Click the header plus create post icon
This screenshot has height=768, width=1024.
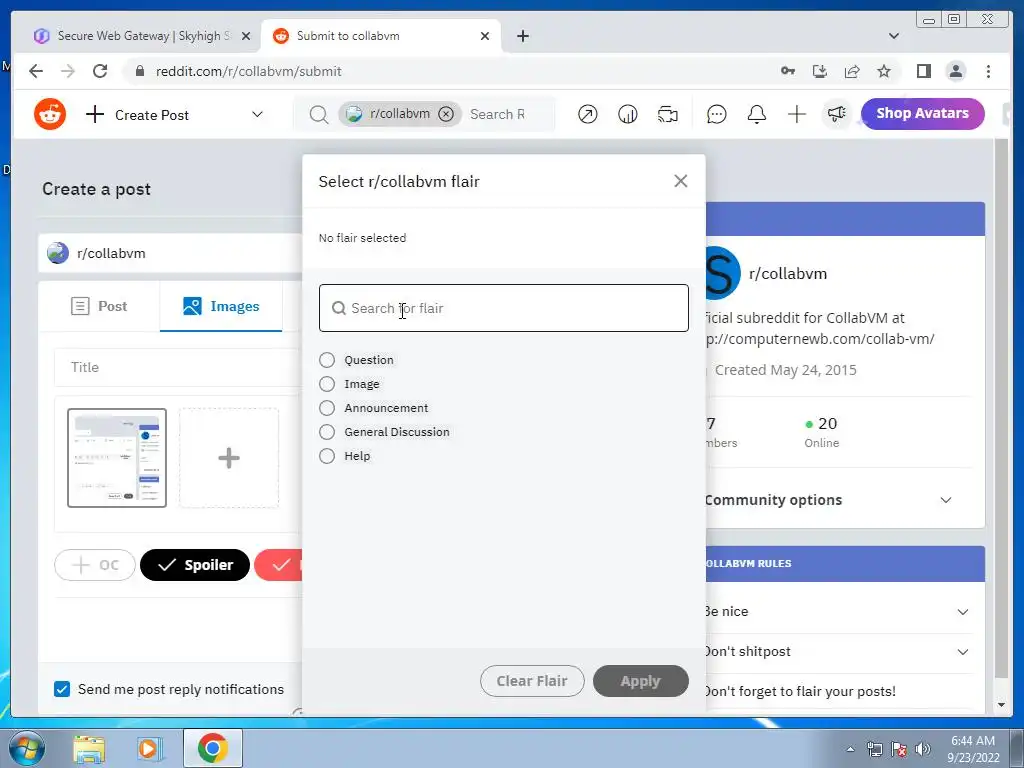click(796, 114)
